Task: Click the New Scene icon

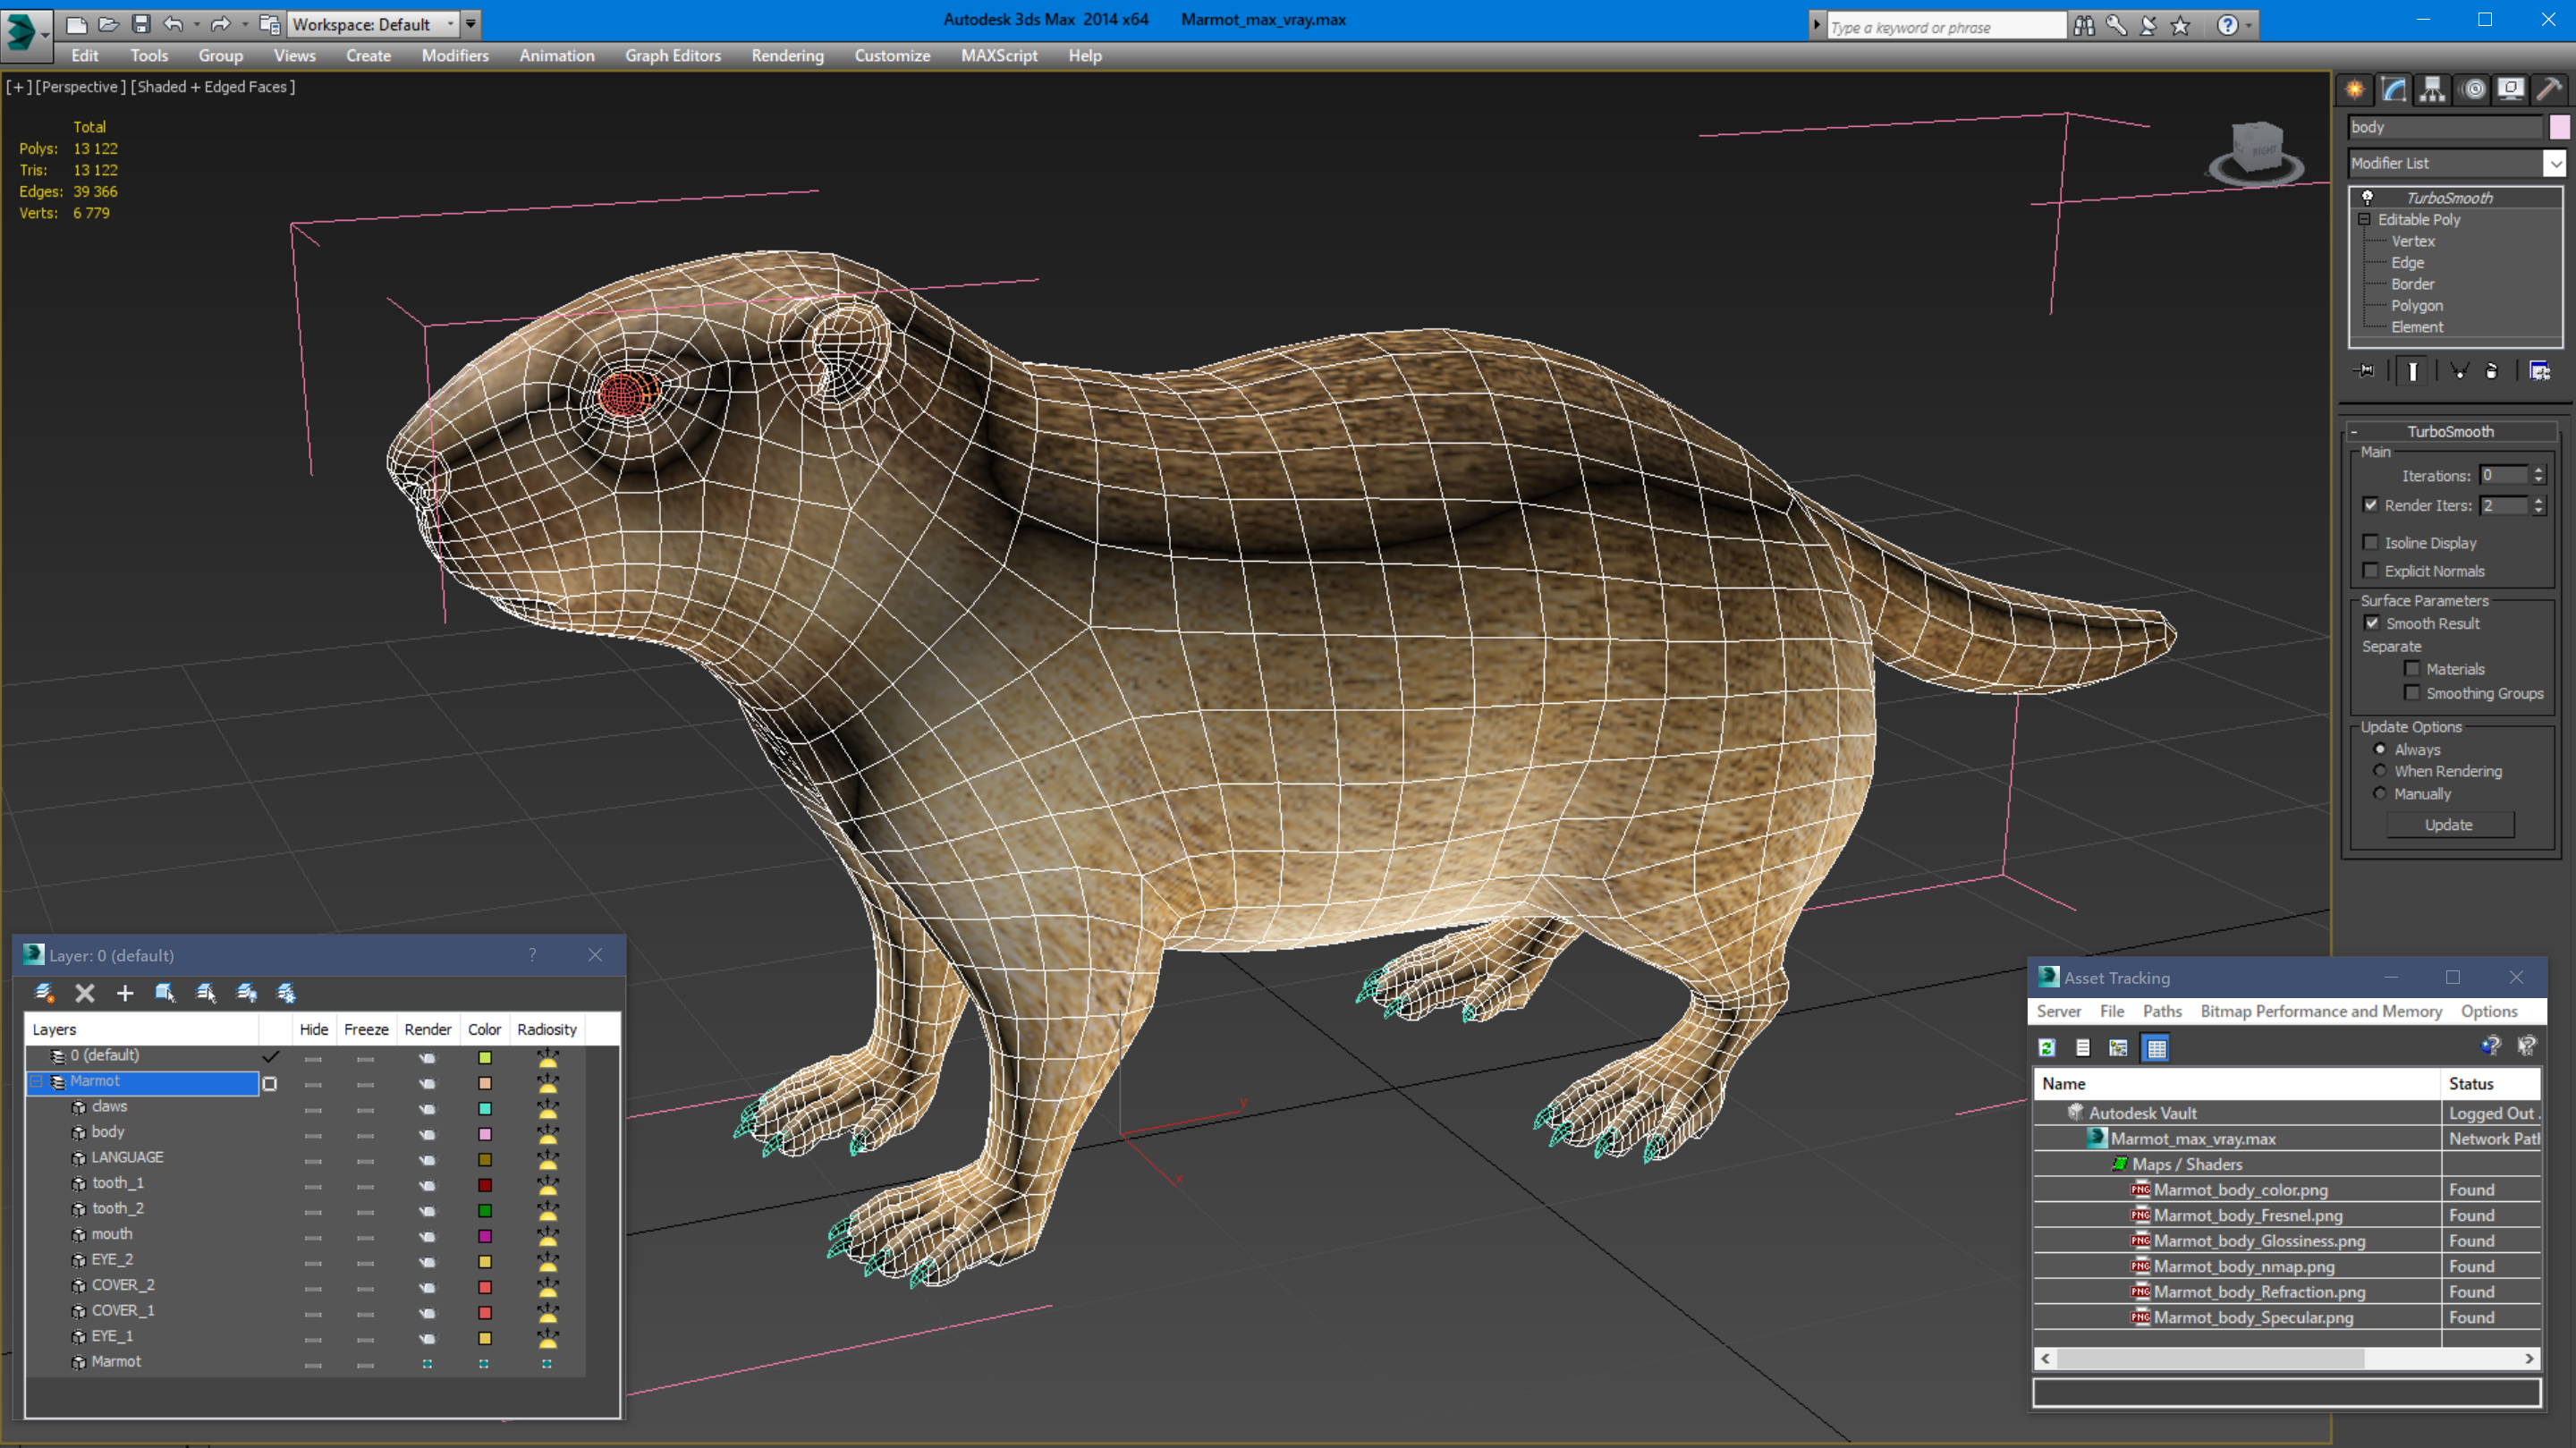Action: click(x=76, y=24)
